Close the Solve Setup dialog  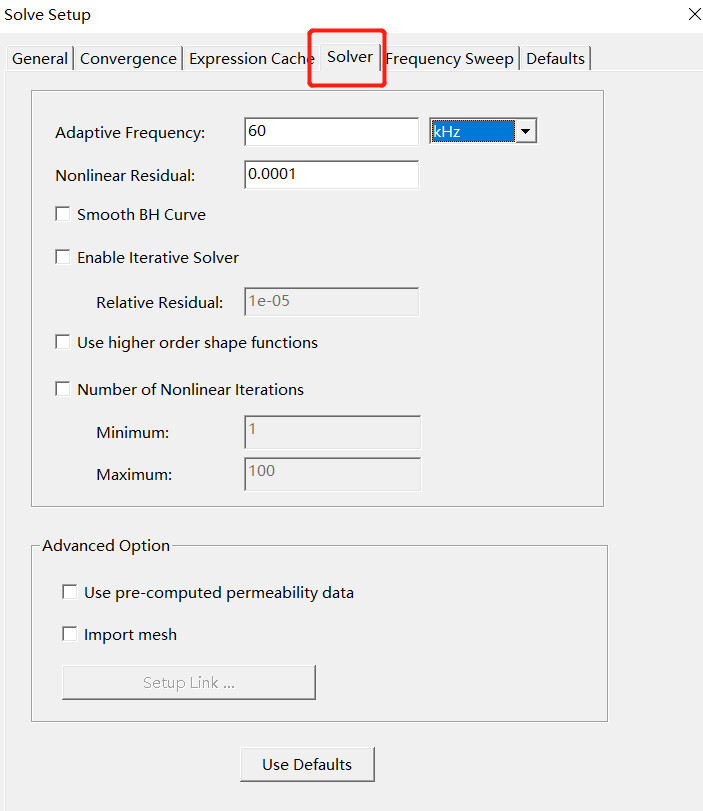click(695, 14)
